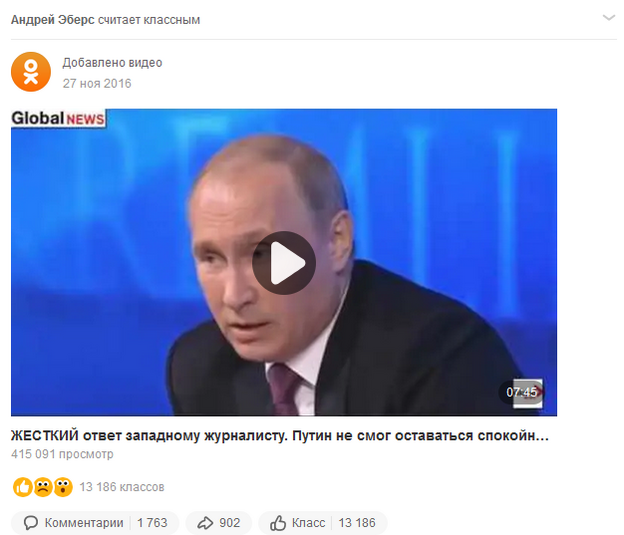This screenshot has height=535, width=624.
Task: Click the 27 ноя 2016 post date
Action: click(97, 83)
